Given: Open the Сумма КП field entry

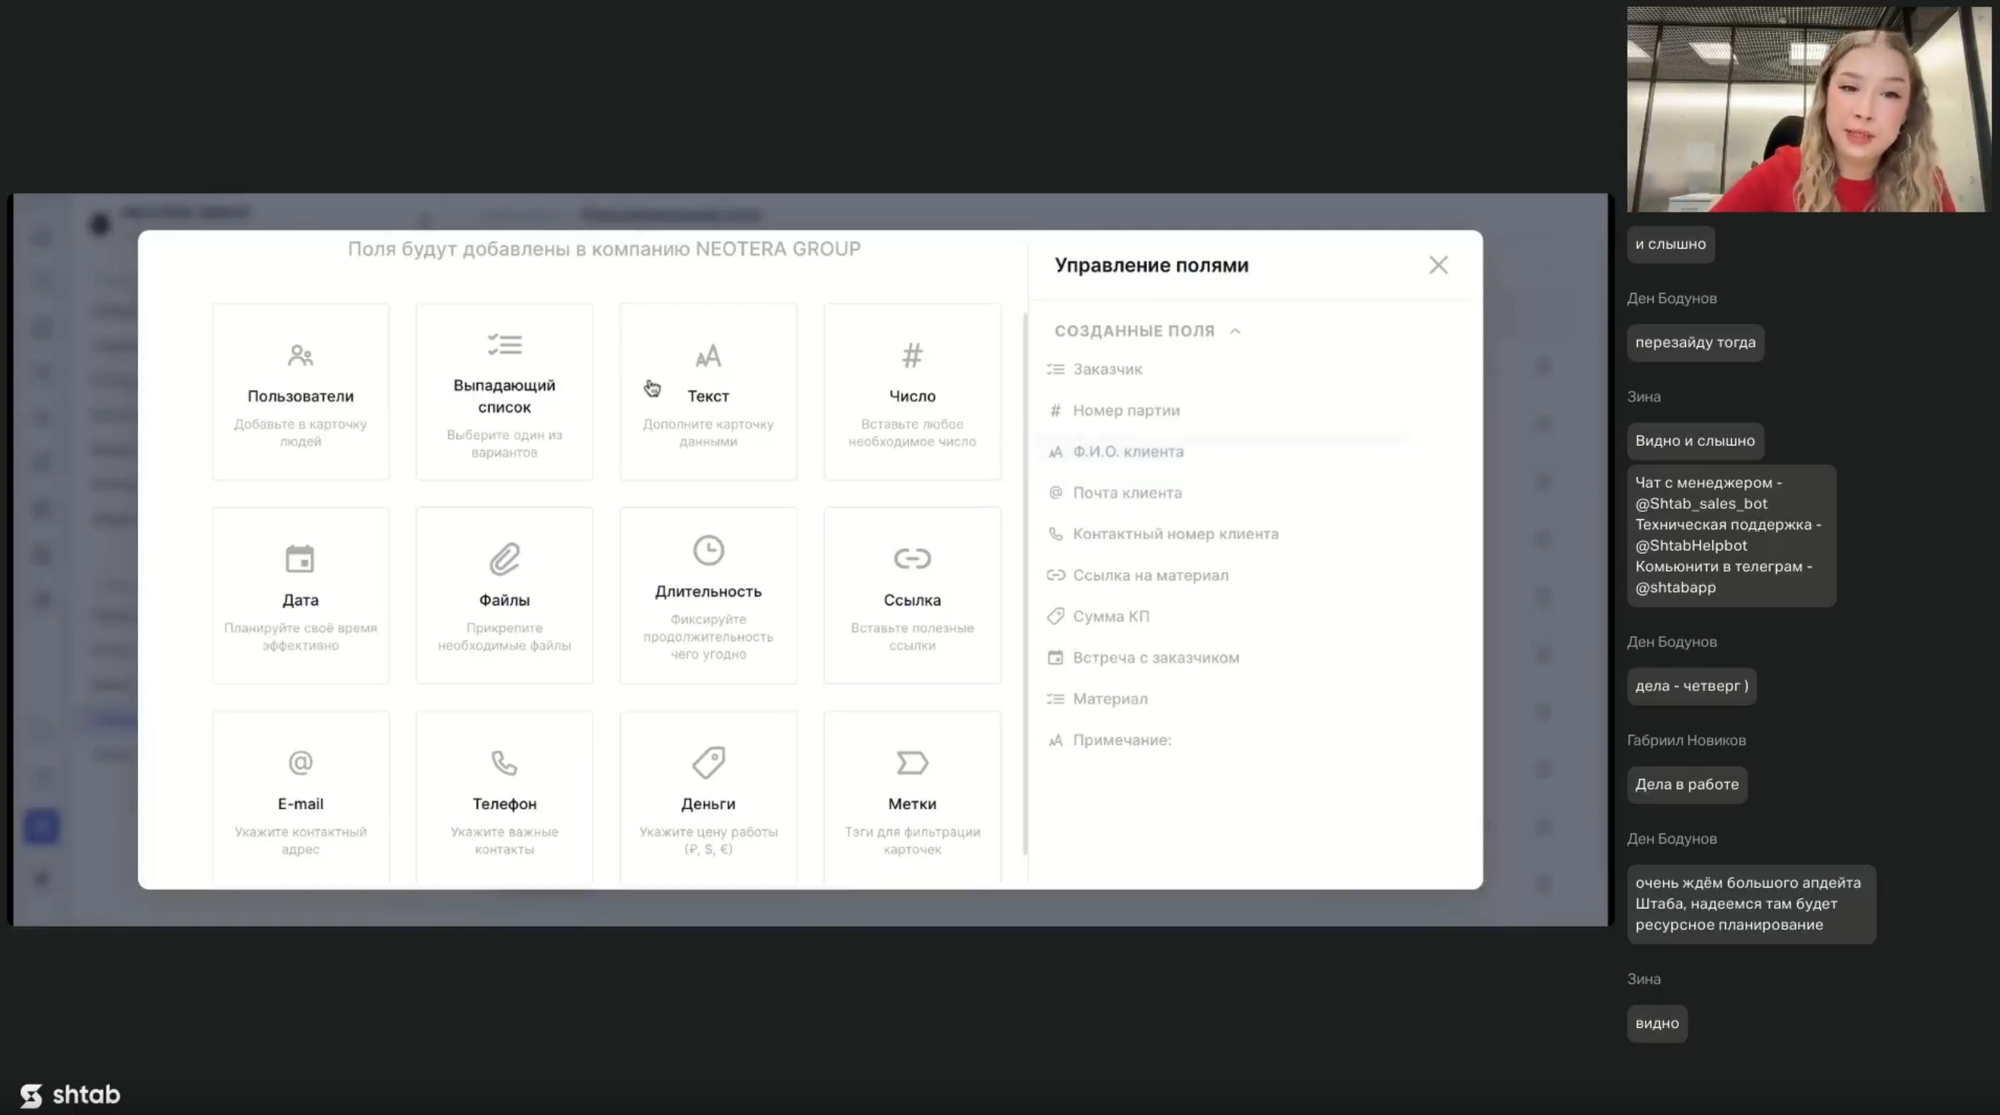Looking at the screenshot, I should coord(1110,616).
